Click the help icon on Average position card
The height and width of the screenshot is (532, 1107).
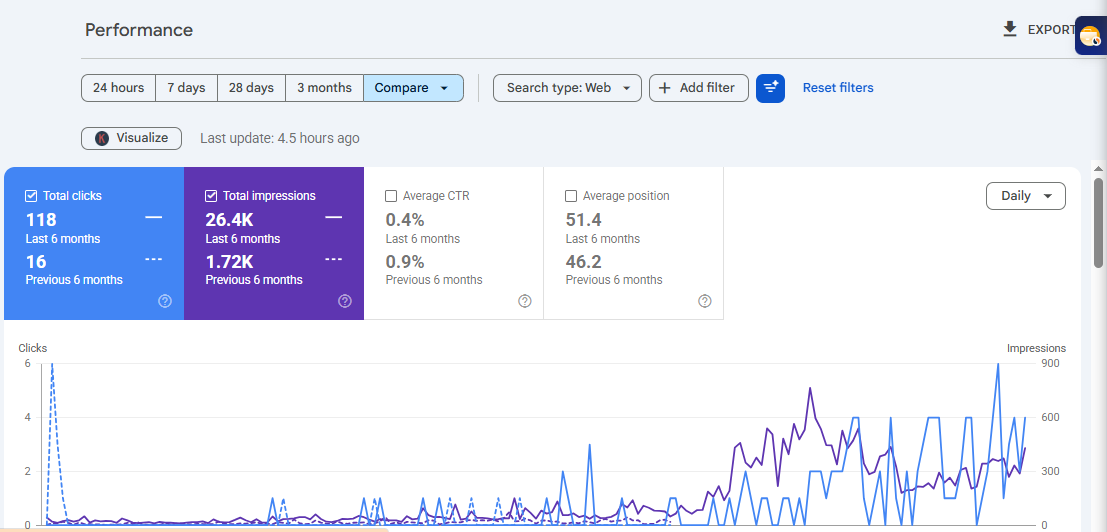click(x=705, y=301)
